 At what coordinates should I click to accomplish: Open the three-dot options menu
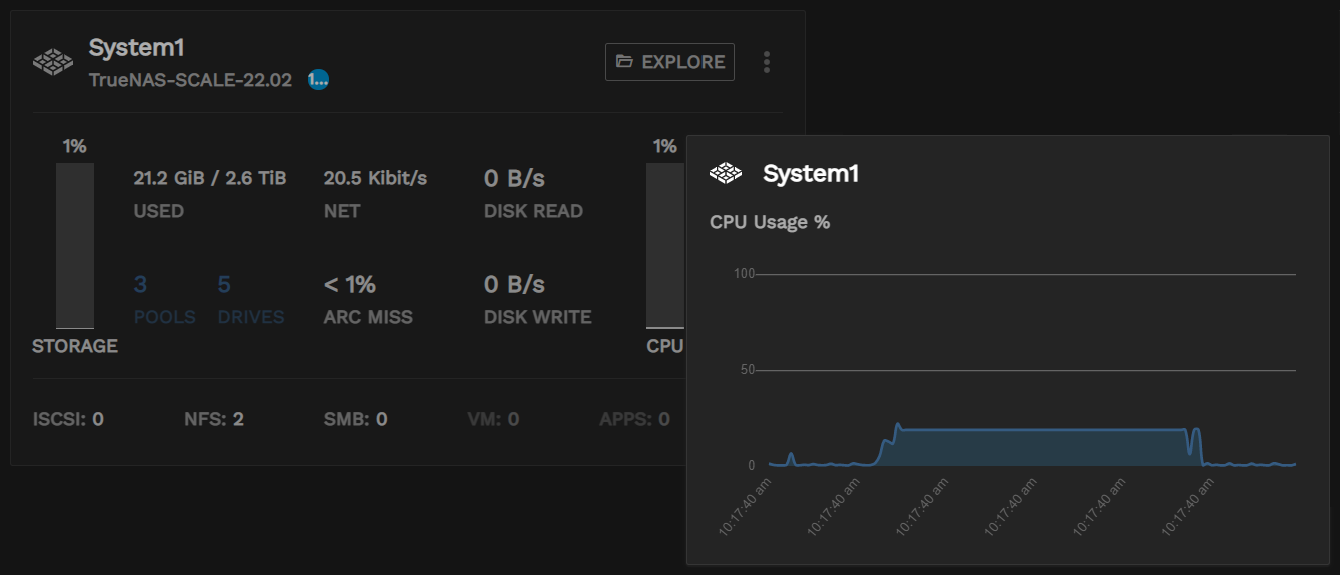pos(767,62)
